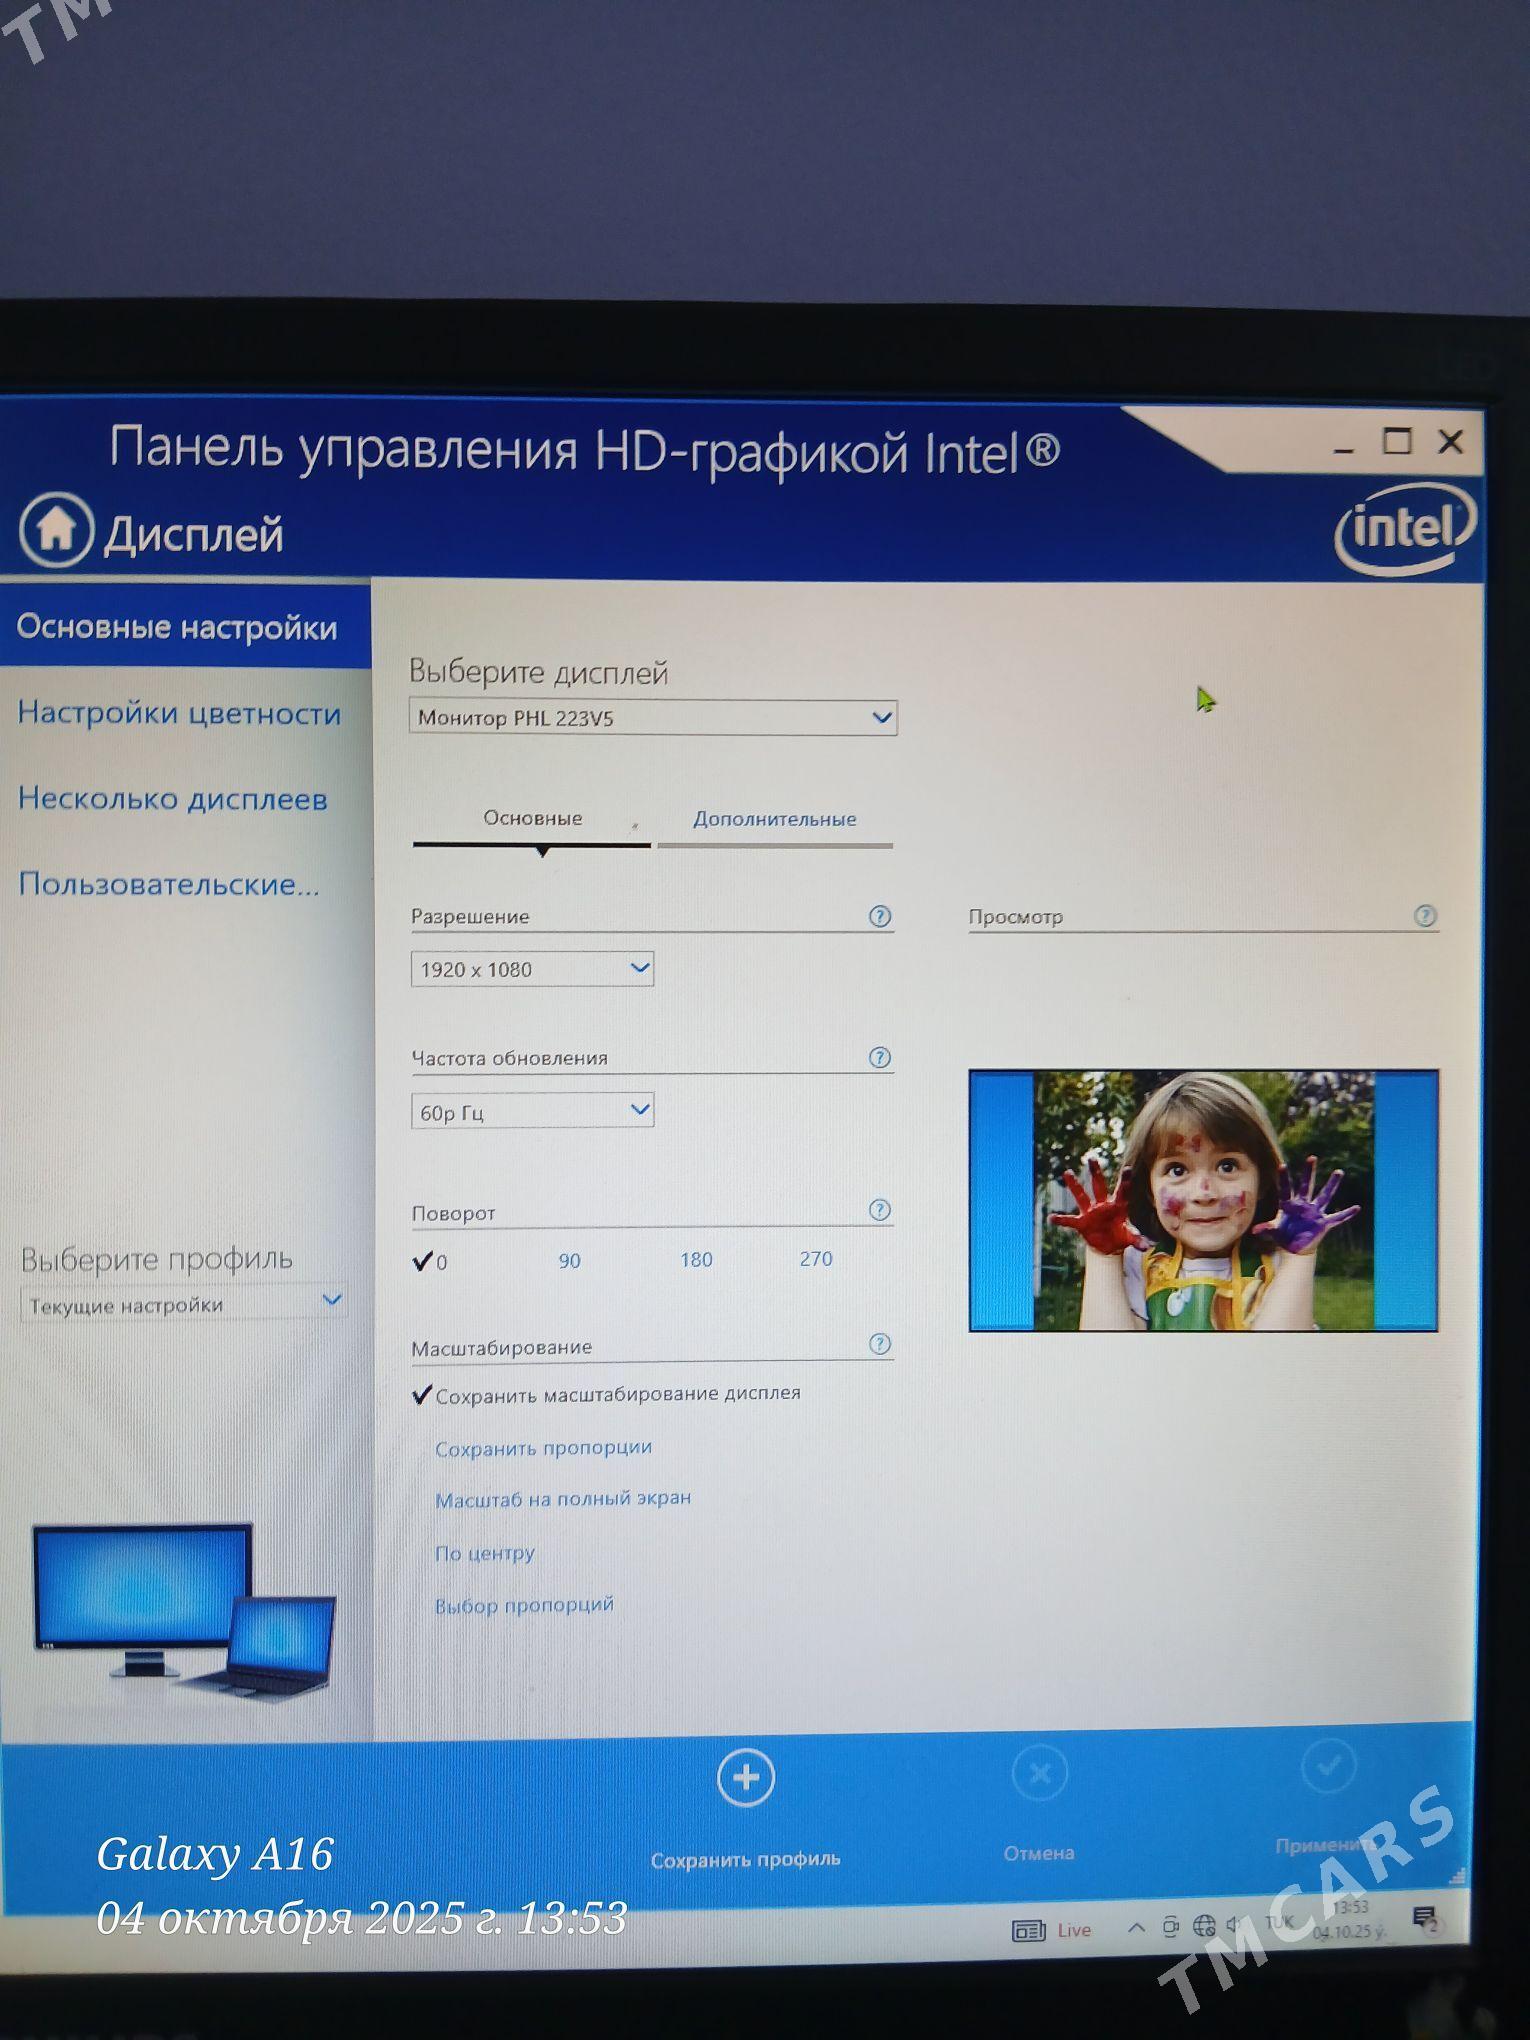This screenshot has width=1530, height=2040.
Task: Click the Сохранить профиль plus icon
Action: (745, 1779)
